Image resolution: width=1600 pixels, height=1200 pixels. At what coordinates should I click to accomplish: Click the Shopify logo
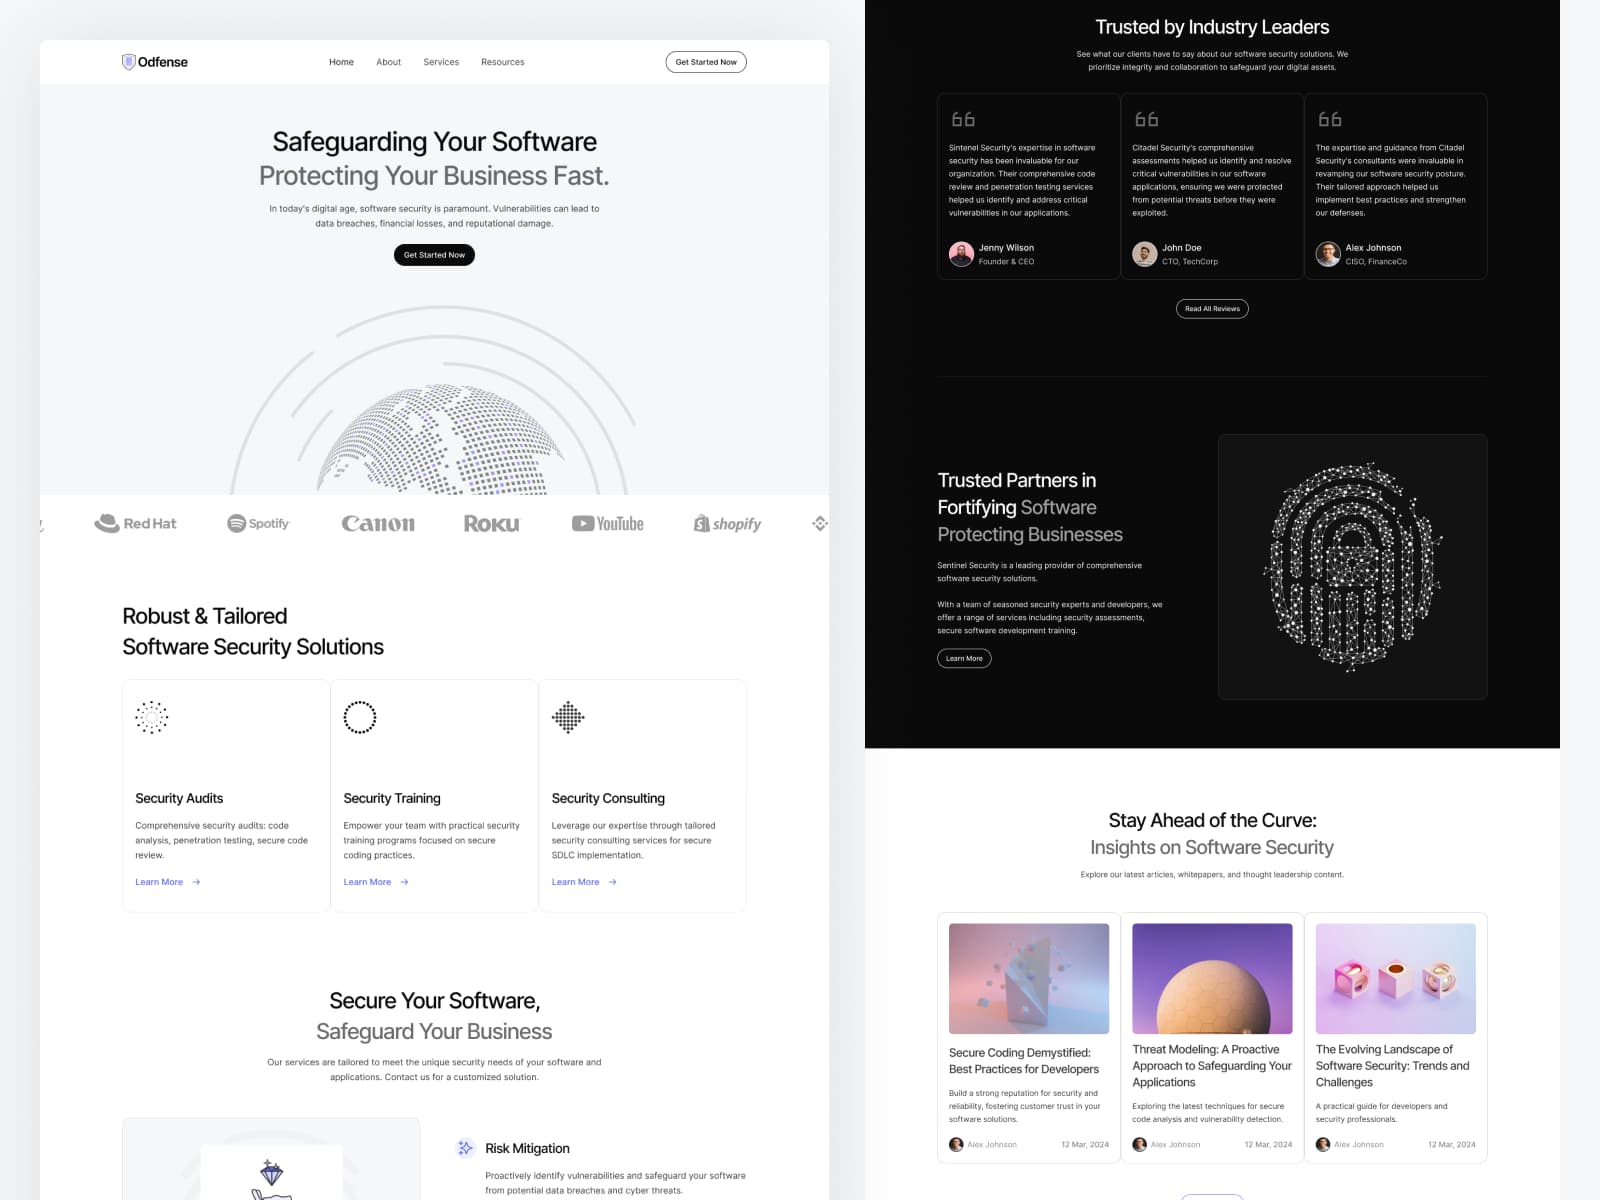coord(727,523)
